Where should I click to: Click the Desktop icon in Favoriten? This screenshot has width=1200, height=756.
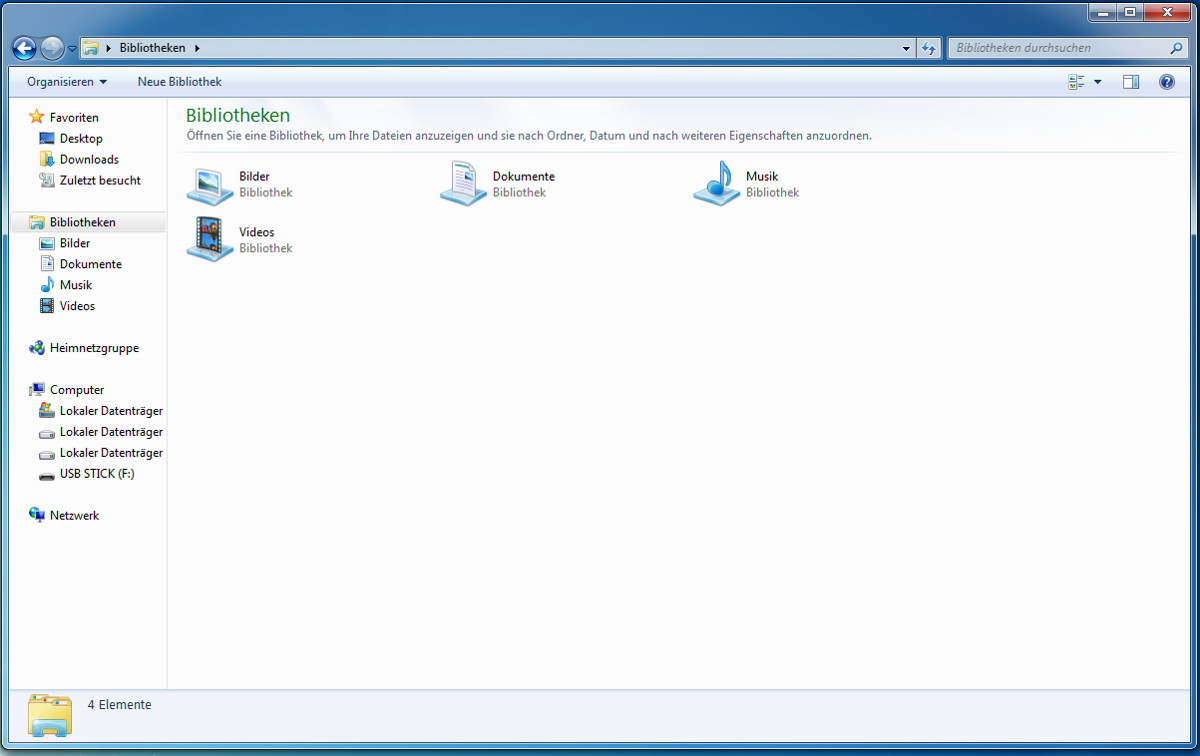(46, 139)
